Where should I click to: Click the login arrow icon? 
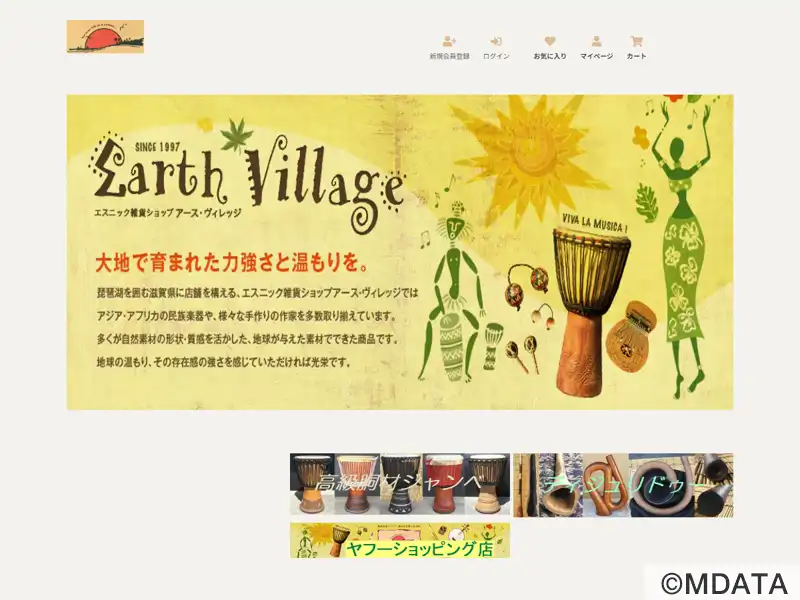(496, 41)
